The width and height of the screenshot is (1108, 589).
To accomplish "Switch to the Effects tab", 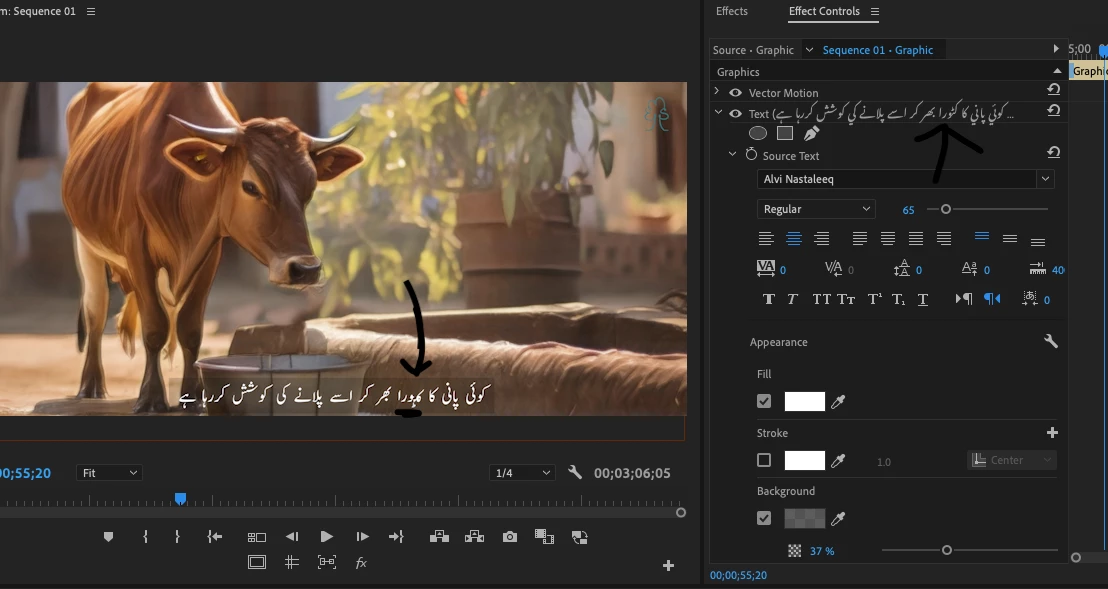I will coord(731,11).
